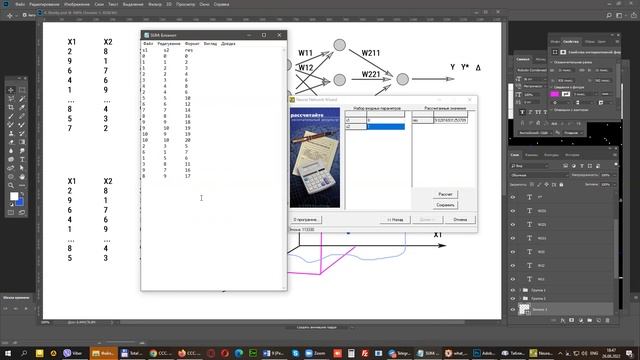Delete the selected layer with trash icon

[x=607, y=320]
